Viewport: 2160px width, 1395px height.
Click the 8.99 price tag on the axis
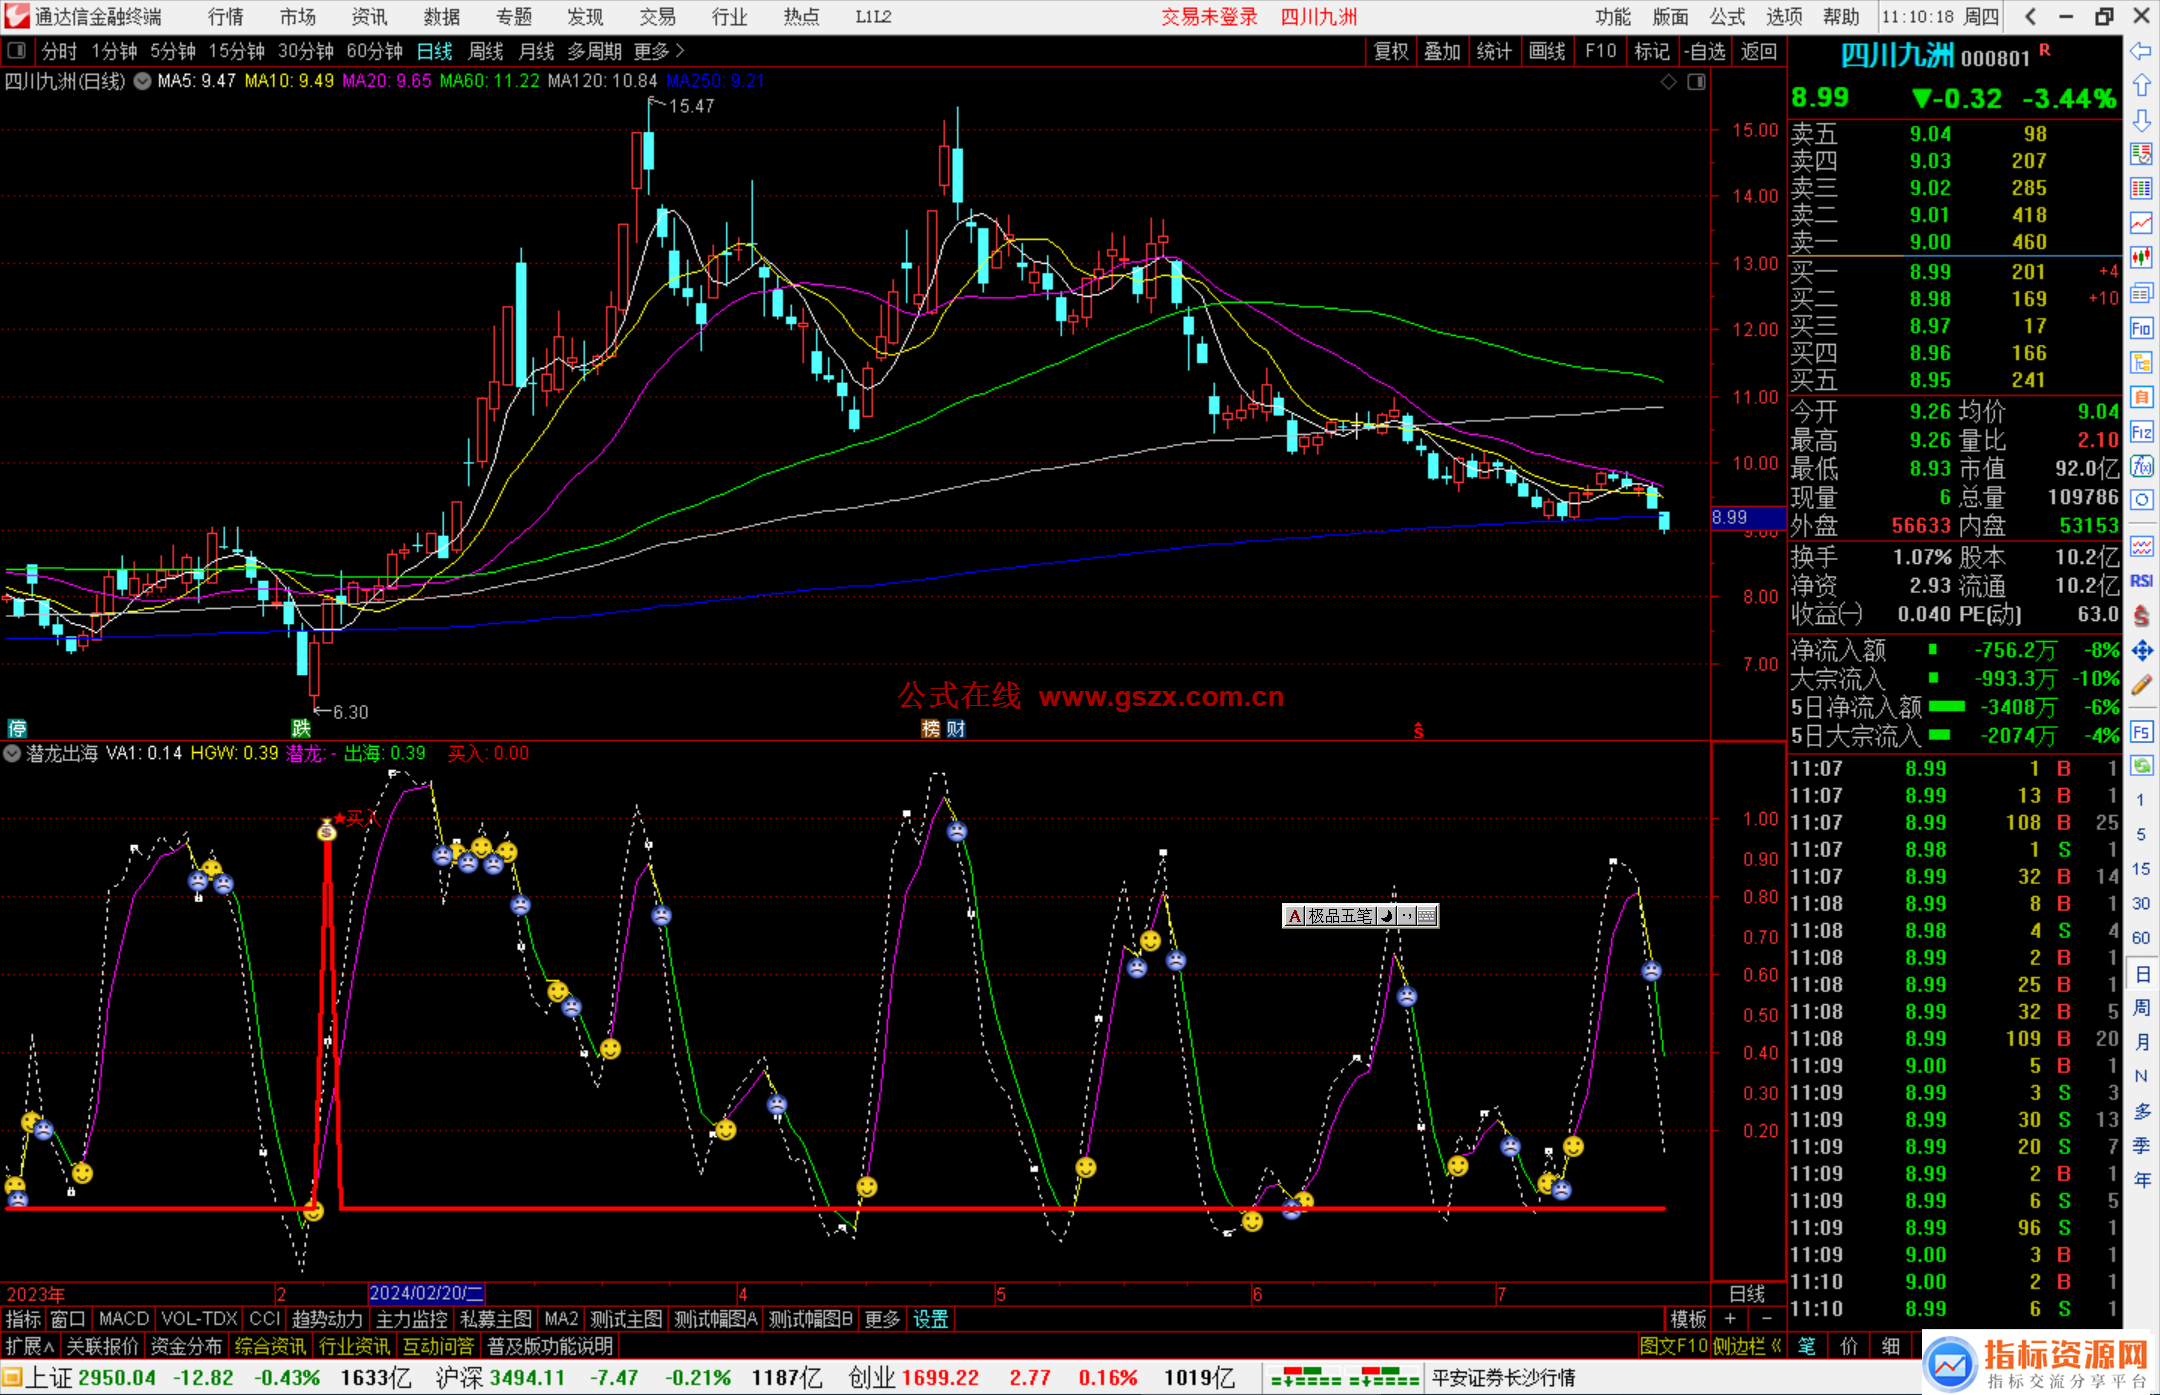[x=1748, y=517]
